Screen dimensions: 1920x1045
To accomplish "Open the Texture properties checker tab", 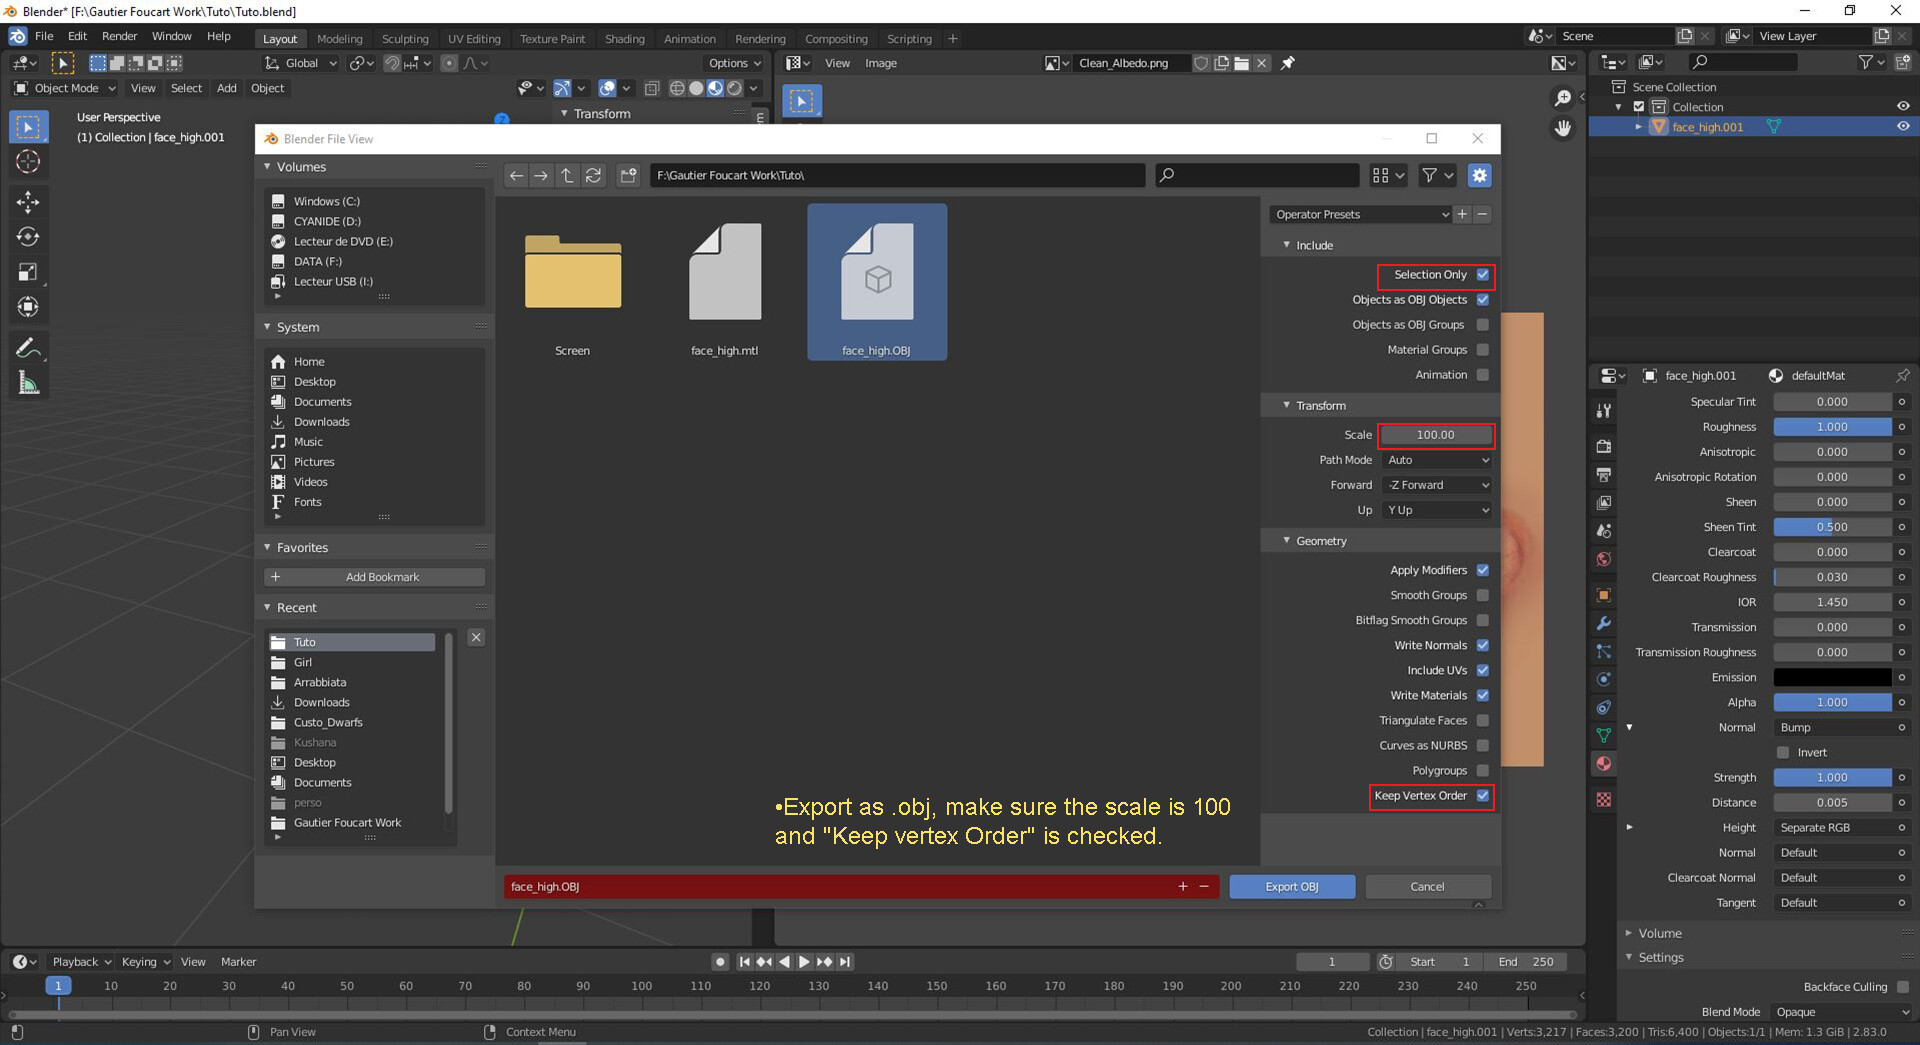I will 1604,800.
